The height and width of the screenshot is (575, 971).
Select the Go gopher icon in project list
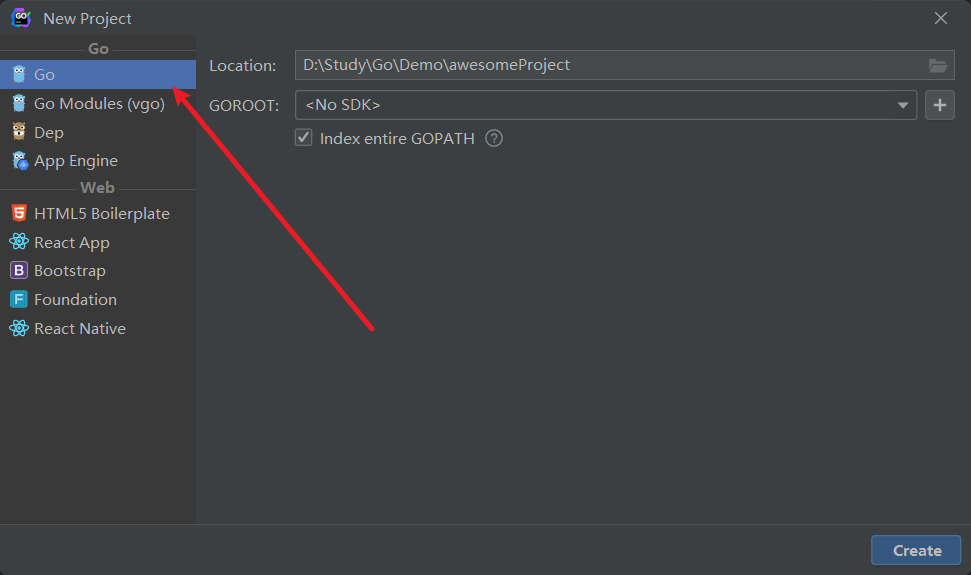[19, 75]
